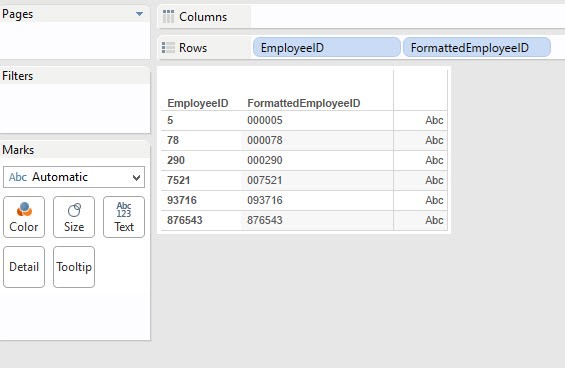Select formatted value 876543 in second column
565x368 pixels.
click(x=265, y=220)
